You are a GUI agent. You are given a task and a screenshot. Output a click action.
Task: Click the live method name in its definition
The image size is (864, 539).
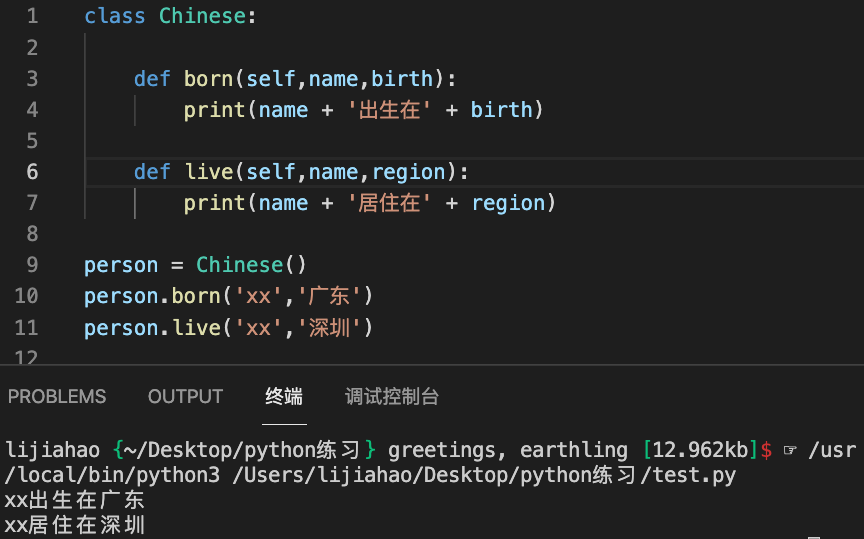tap(208, 172)
